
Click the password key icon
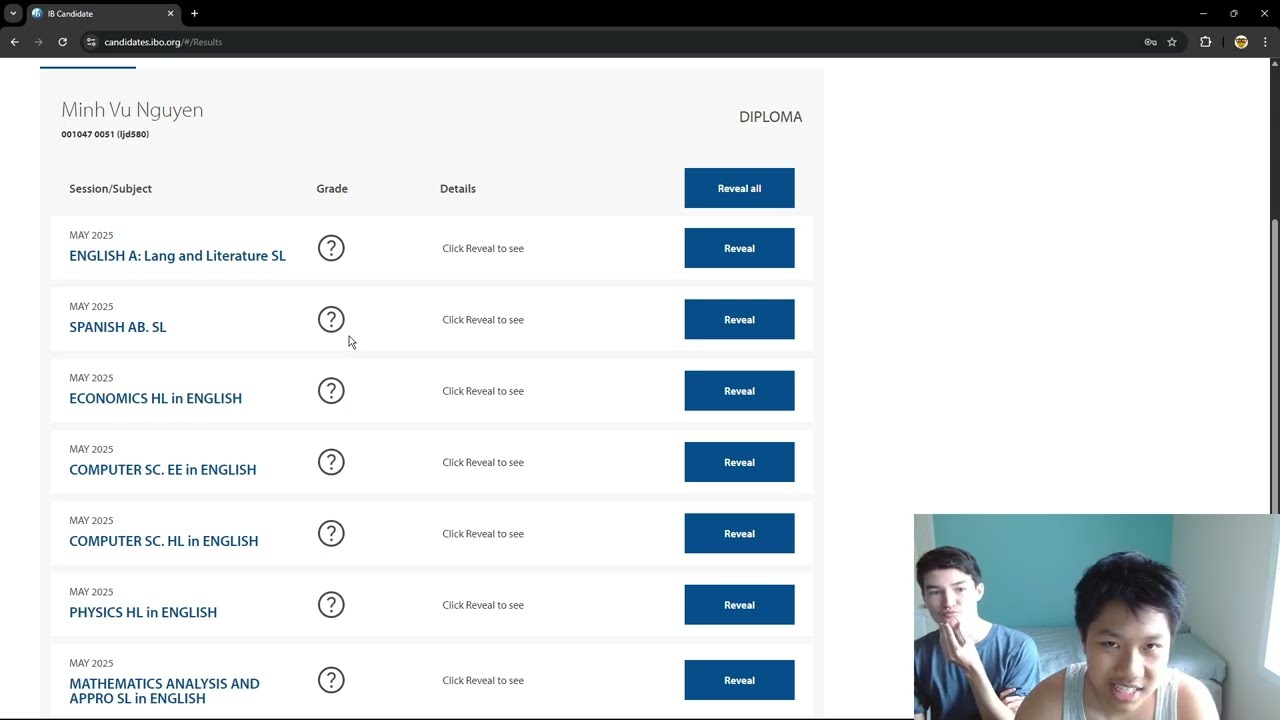pyautogui.click(x=1150, y=42)
